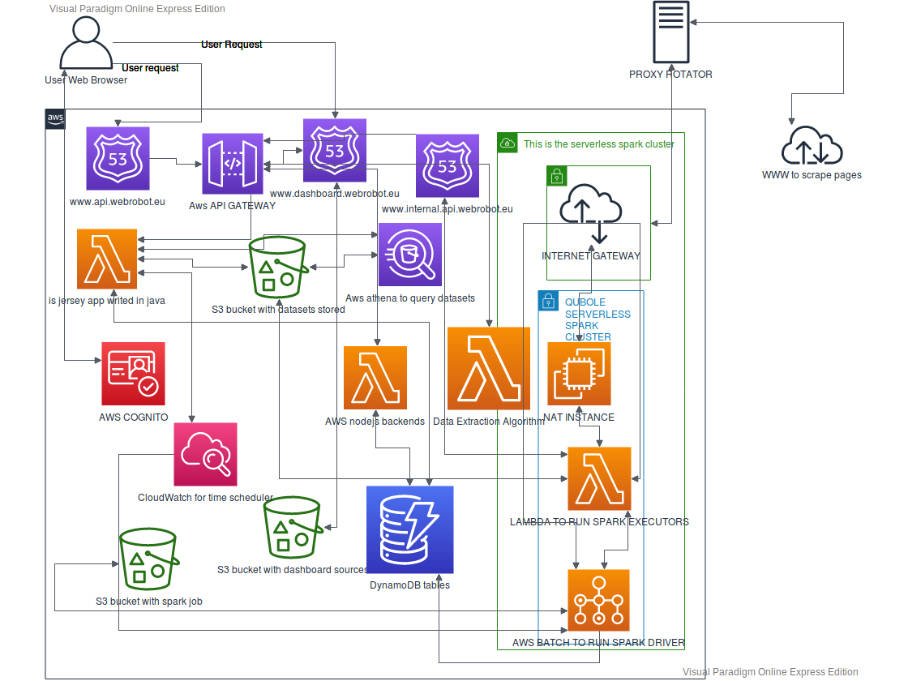Select the AWS COGNITO icon
This screenshot has width=908, height=681.
point(132,374)
